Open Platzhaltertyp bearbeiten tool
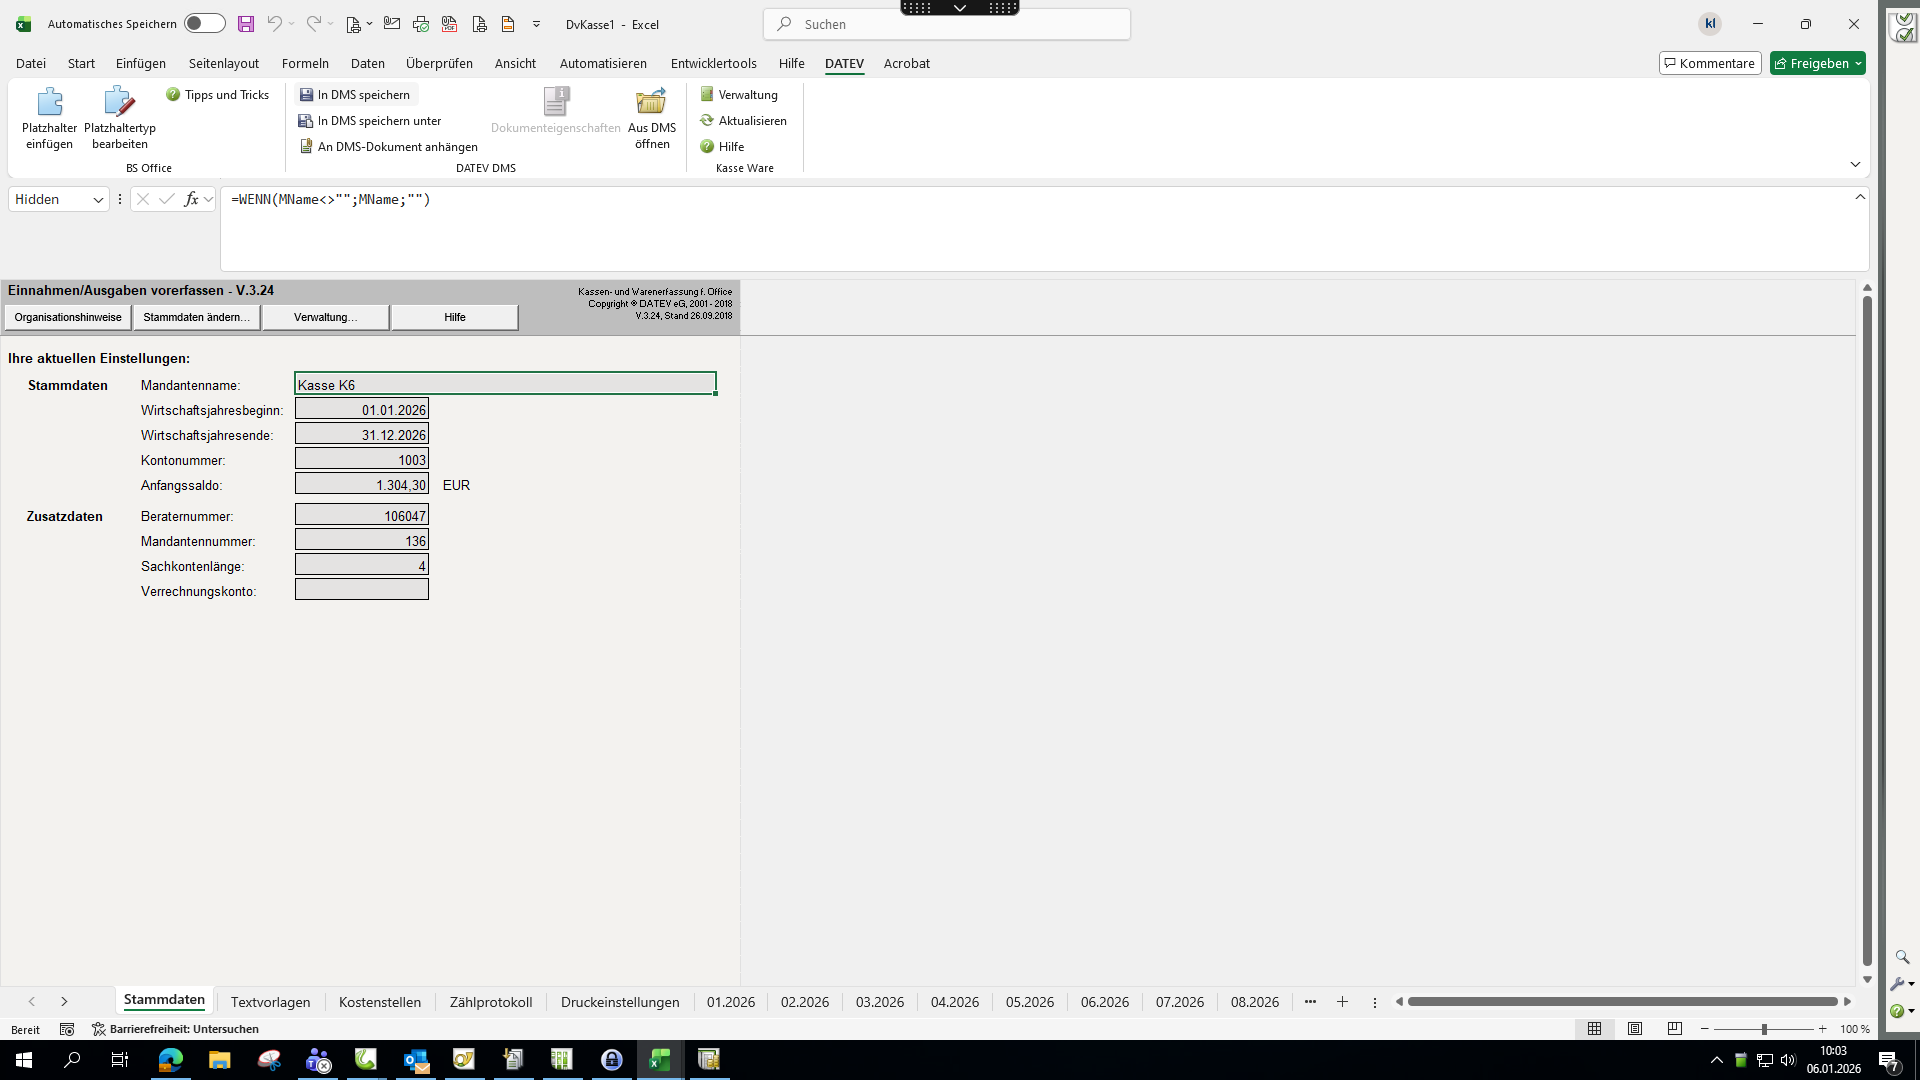1920x1080 pixels. tap(119, 103)
